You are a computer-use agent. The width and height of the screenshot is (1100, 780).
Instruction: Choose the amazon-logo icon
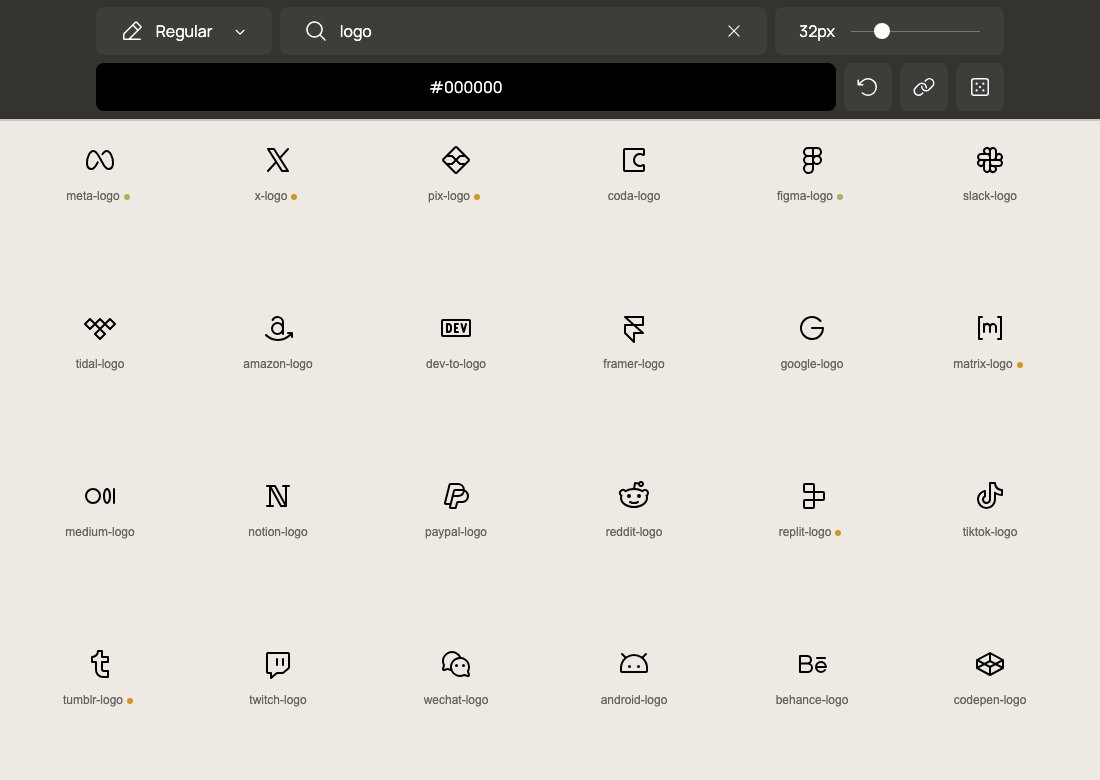(x=278, y=328)
